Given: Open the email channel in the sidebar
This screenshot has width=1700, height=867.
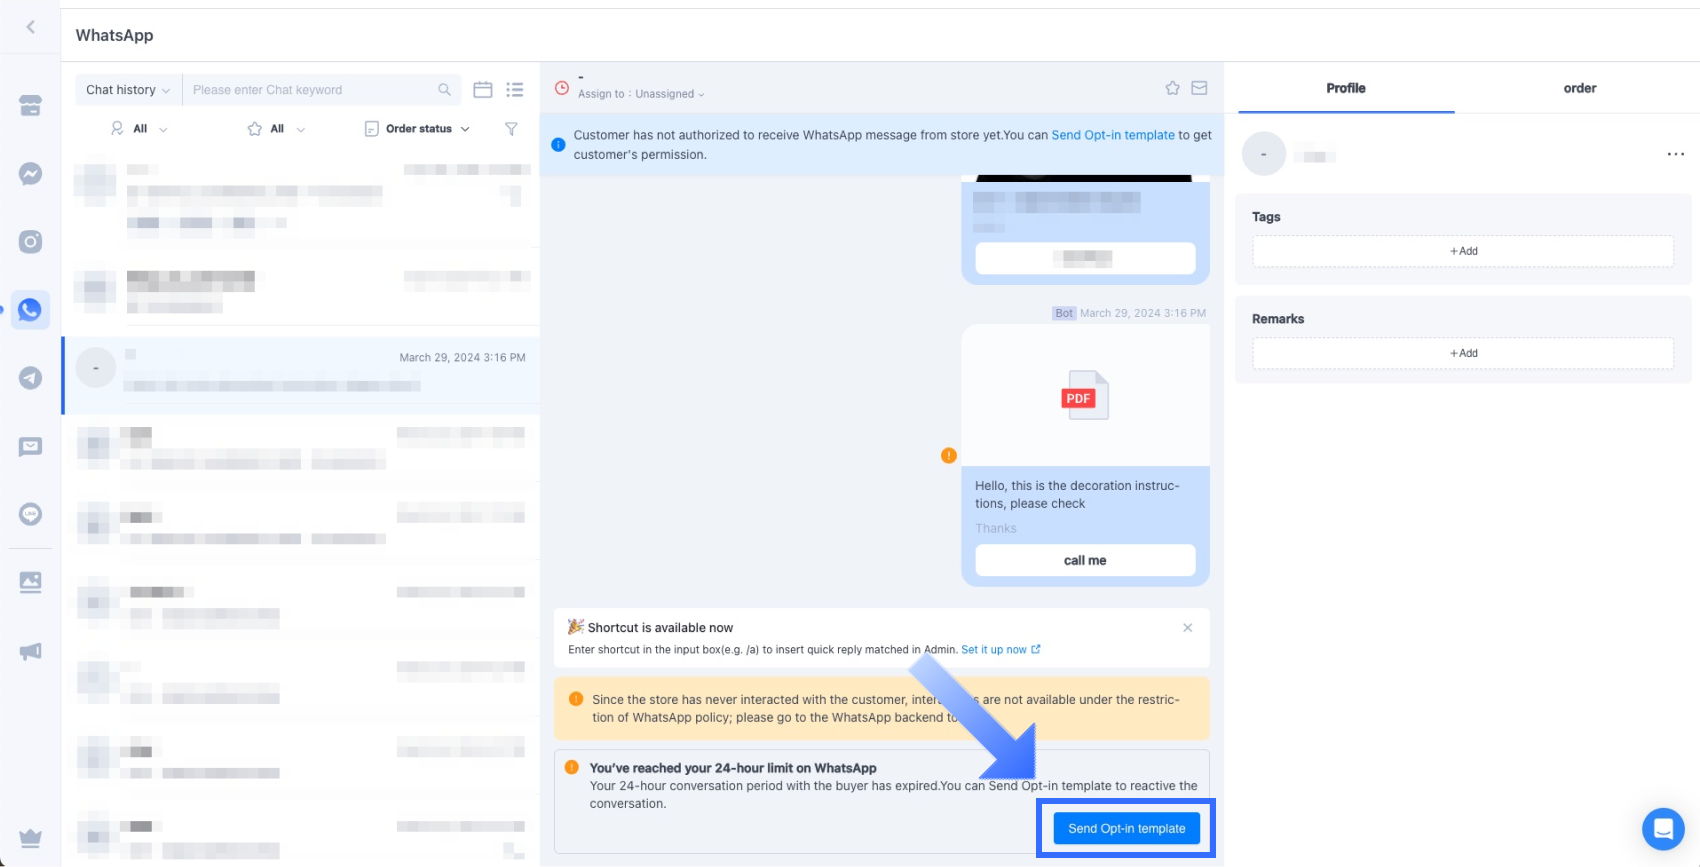Looking at the screenshot, I should [31, 446].
